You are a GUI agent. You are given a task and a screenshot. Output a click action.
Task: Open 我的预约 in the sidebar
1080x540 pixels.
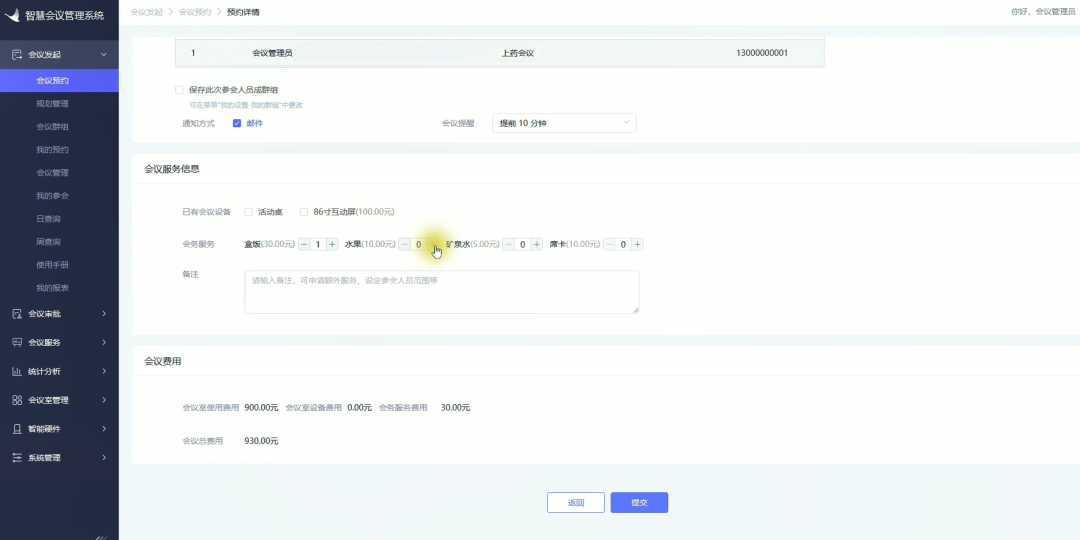pos(52,149)
